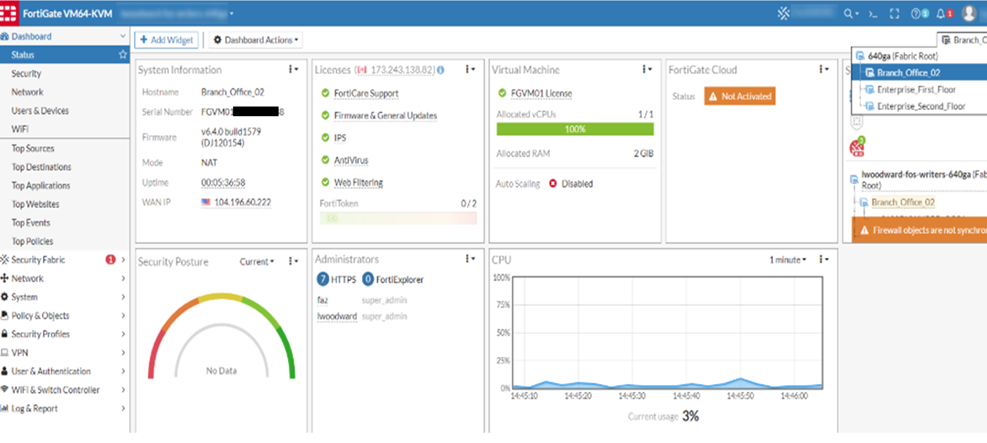
Task: Open Top Applications dashboard
Action: coord(40,186)
